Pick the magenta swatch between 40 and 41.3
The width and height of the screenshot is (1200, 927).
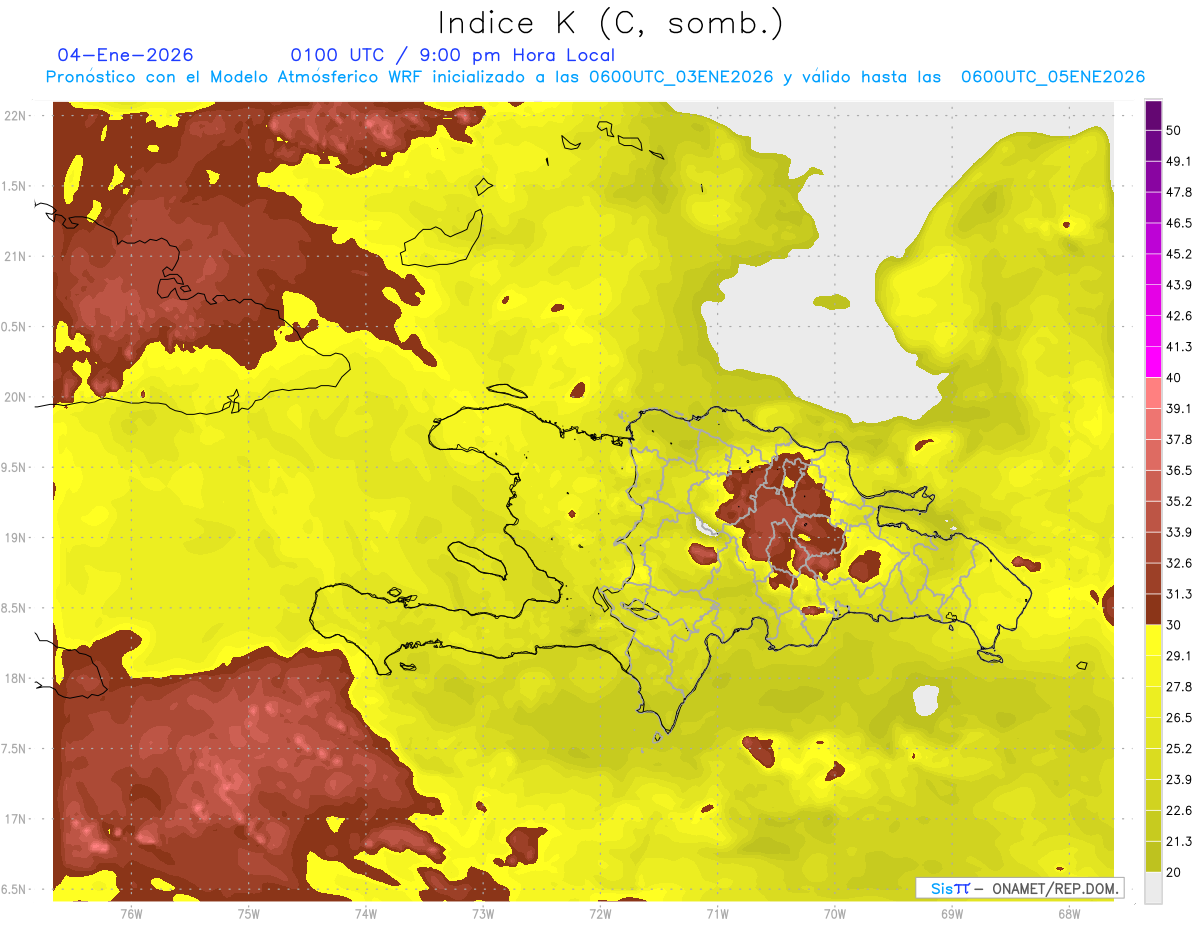(1153, 362)
